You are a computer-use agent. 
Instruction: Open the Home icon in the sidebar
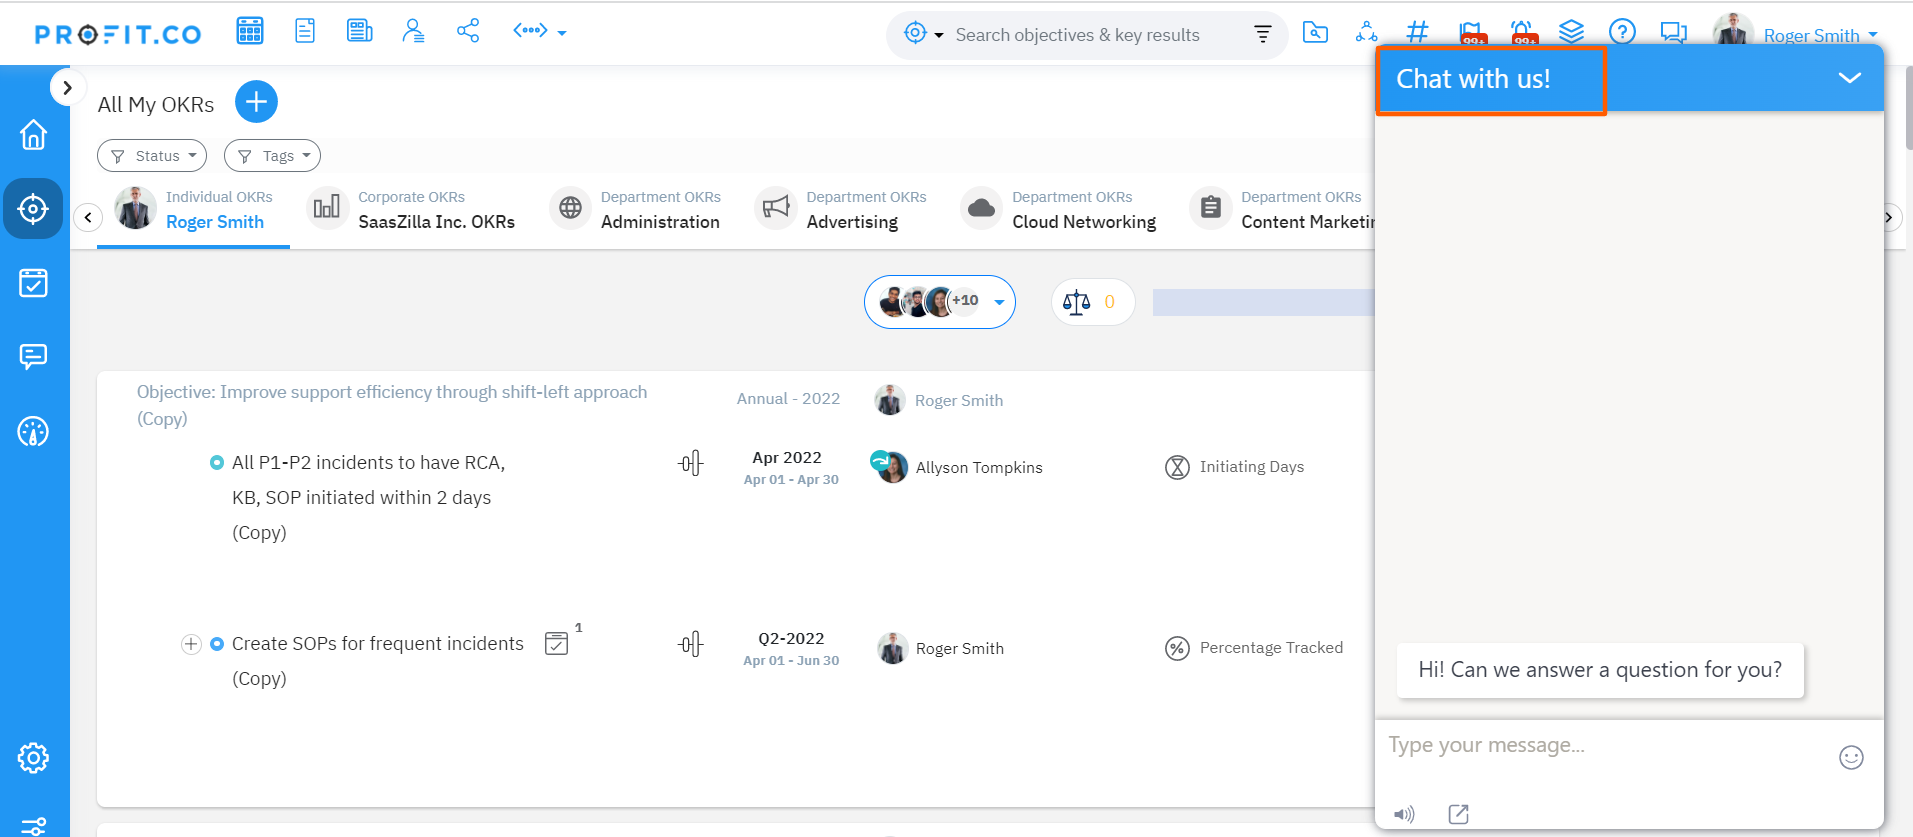(x=34, y=134)
